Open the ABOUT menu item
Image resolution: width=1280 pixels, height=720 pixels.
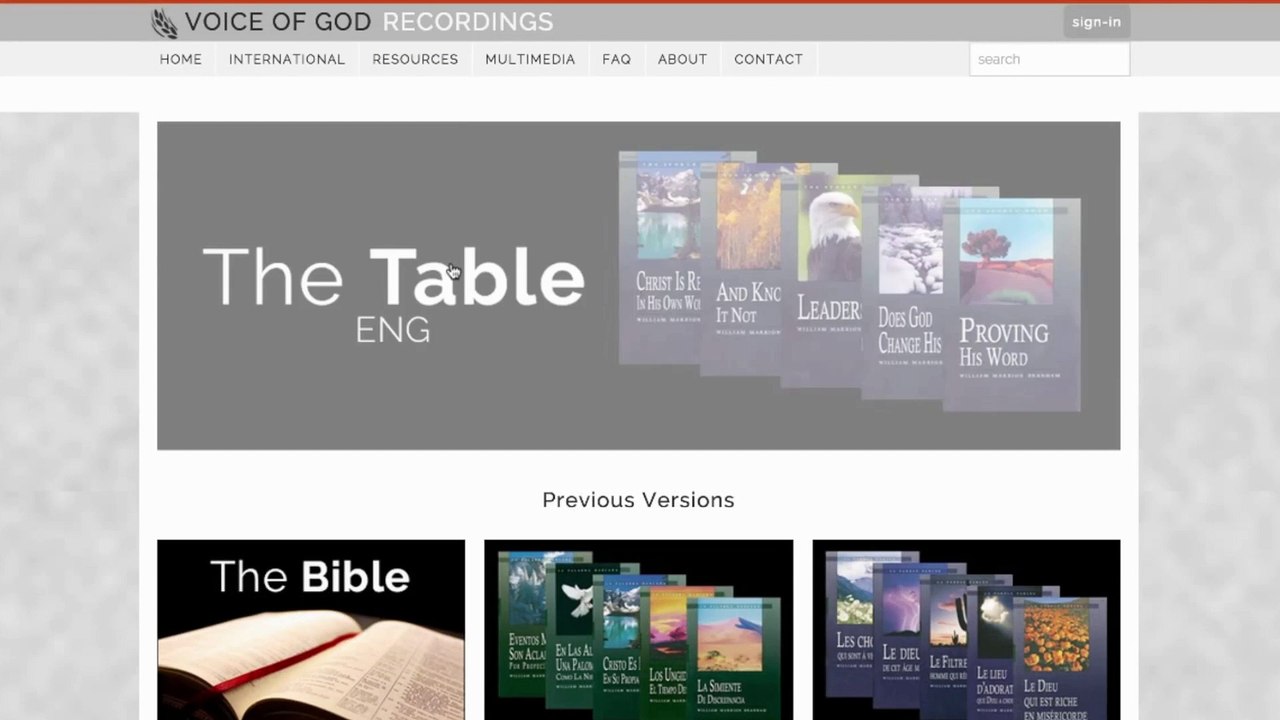(682, 59)
